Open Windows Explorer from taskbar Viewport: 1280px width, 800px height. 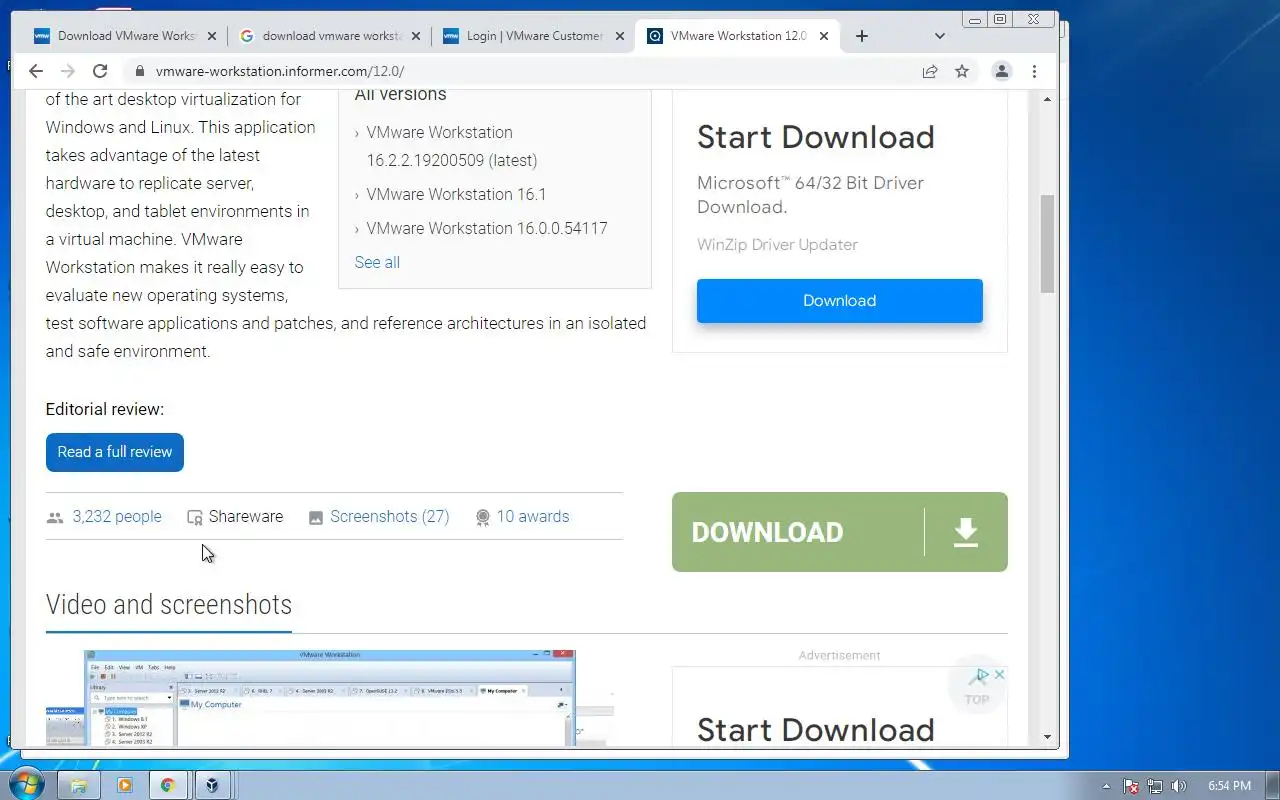(79, 786)
